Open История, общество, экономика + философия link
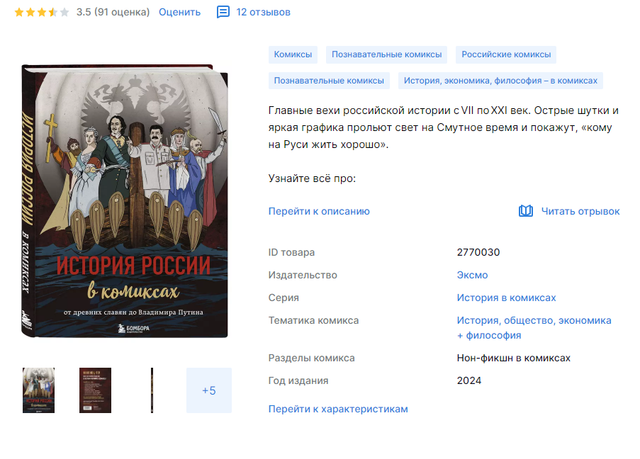Viewport: 640px width, 459px height. click(534, 328)
